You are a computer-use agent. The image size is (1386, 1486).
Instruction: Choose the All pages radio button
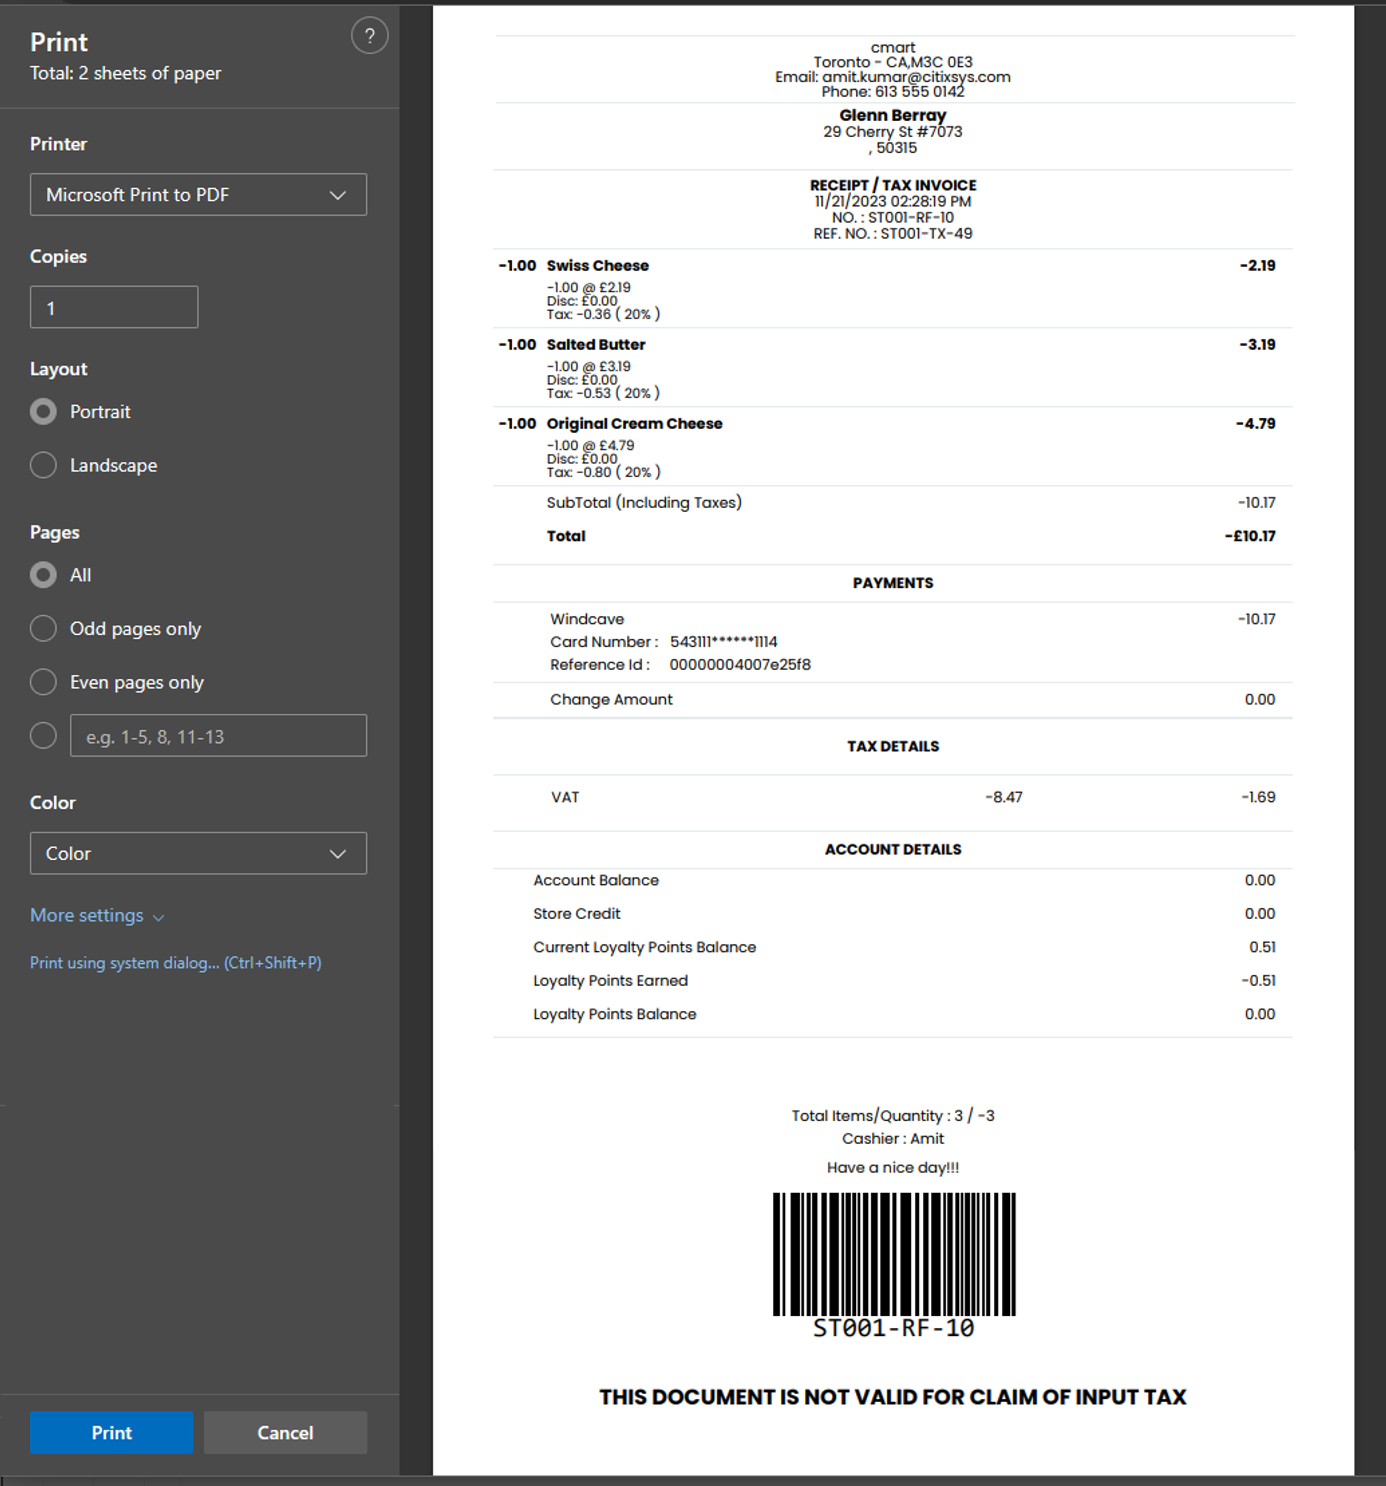click(x=44, y=575)
